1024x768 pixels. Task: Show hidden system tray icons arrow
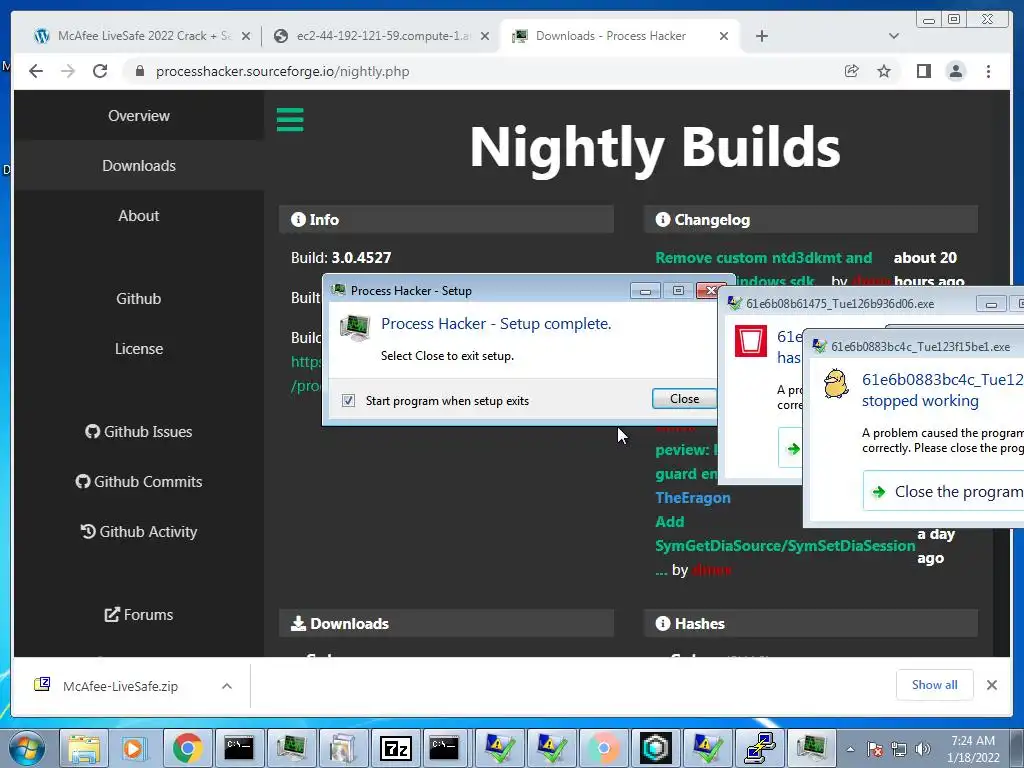[x=850, y=749]
